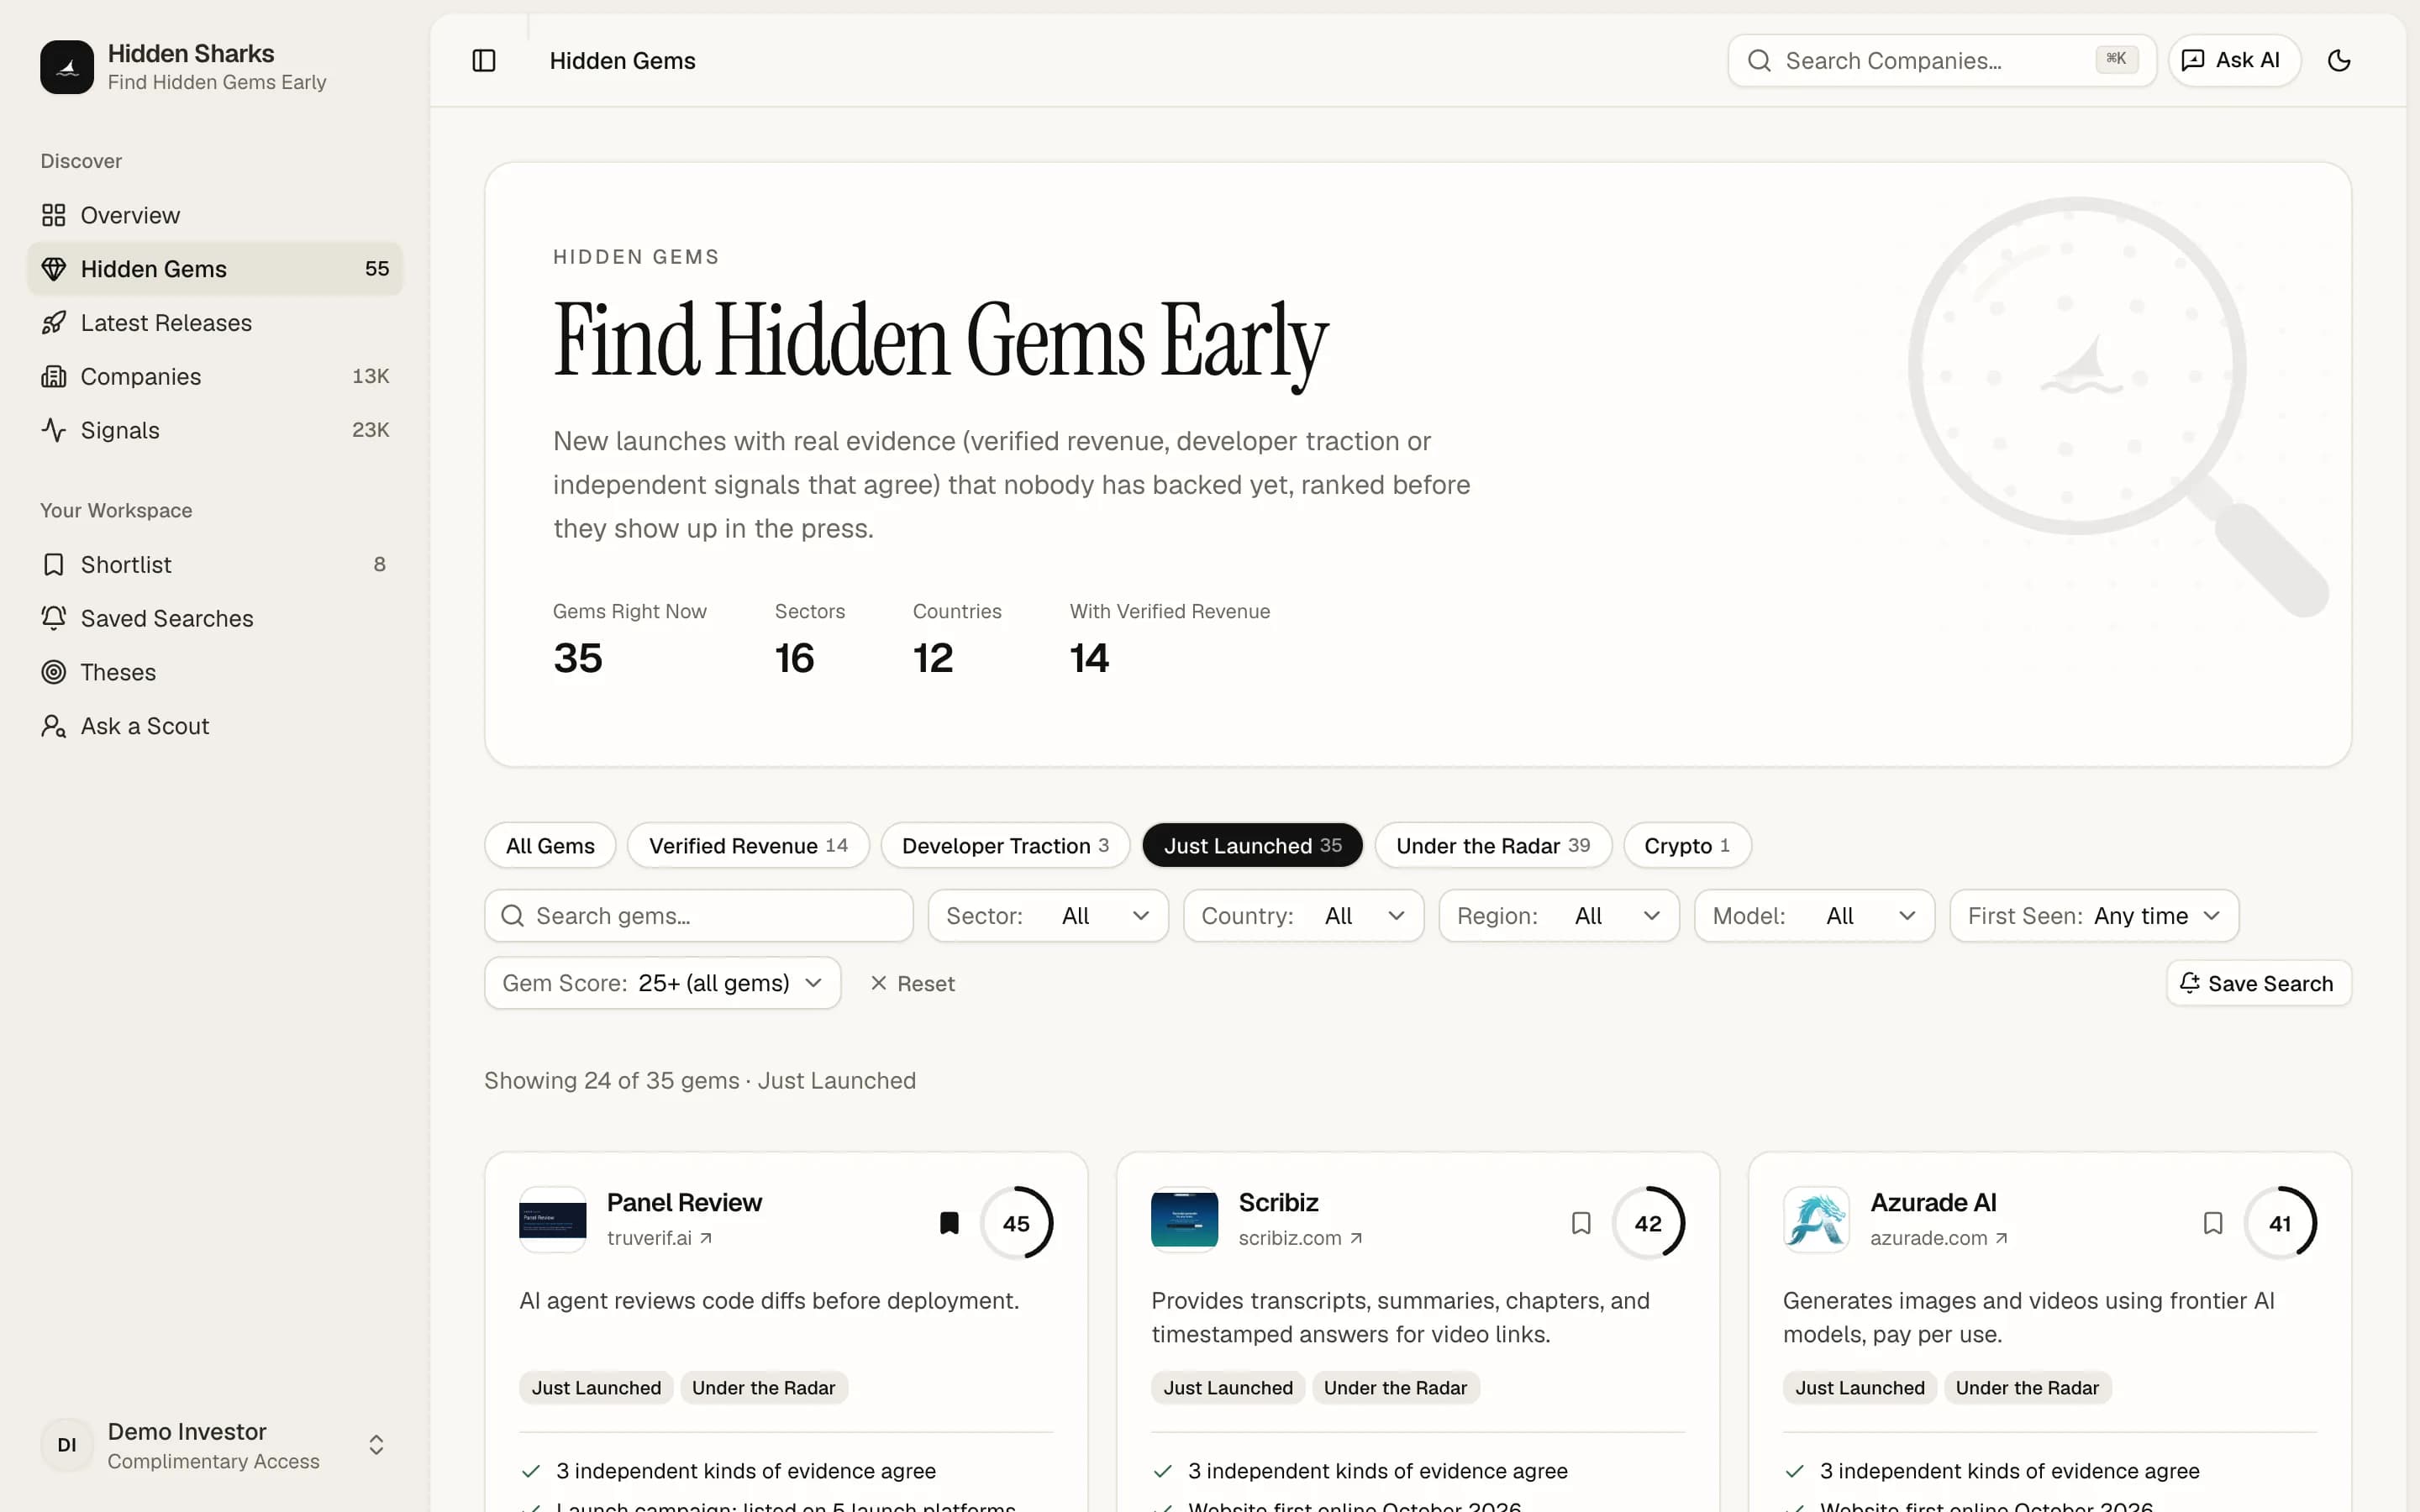Viewport: 2420px width, 1512px height.
Task: Select the Under the Radar tab
Action: 1493,846
